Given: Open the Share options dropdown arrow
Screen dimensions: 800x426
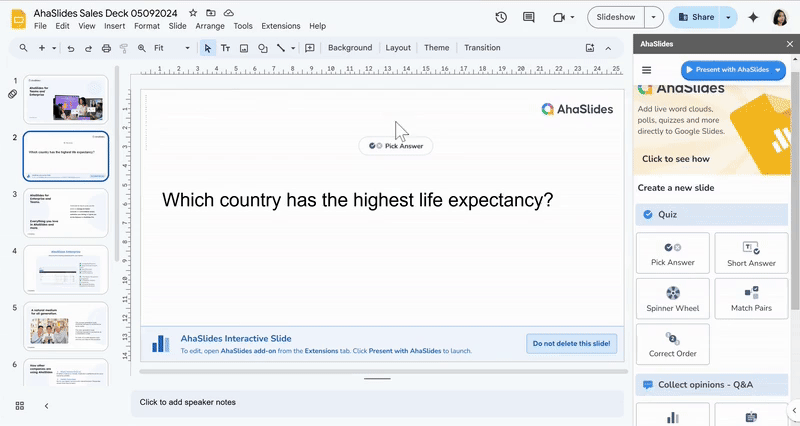Looking at the screenshot, I should (x=728, y=17).
